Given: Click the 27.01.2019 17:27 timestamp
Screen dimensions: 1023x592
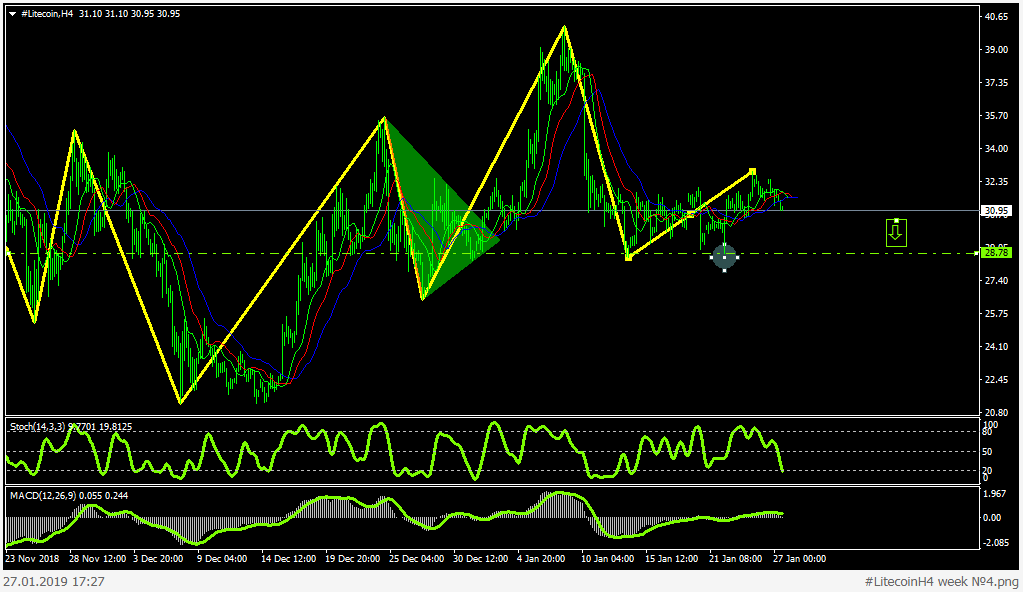Looking at the screenshot, I should coord(53,582).
